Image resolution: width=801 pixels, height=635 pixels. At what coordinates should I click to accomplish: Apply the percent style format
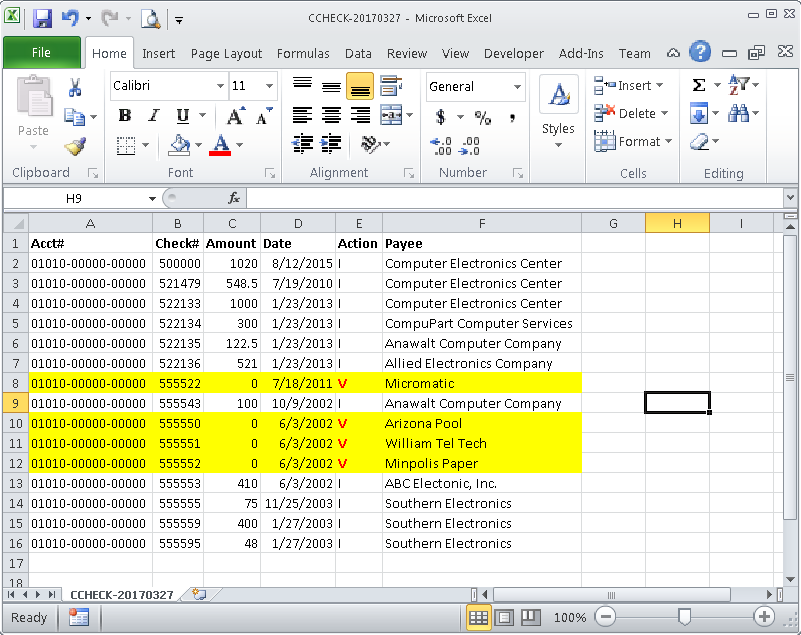[x=483, y=118]
